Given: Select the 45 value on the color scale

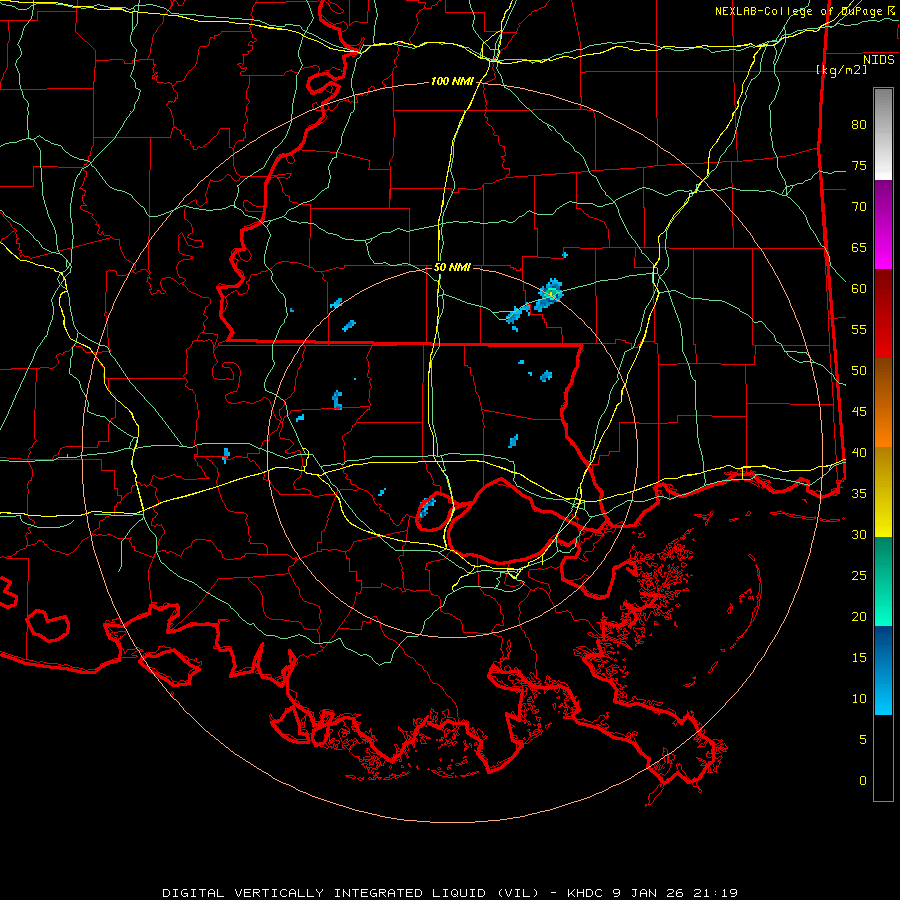Looking at the screenshot, I should tap(859, 412).
